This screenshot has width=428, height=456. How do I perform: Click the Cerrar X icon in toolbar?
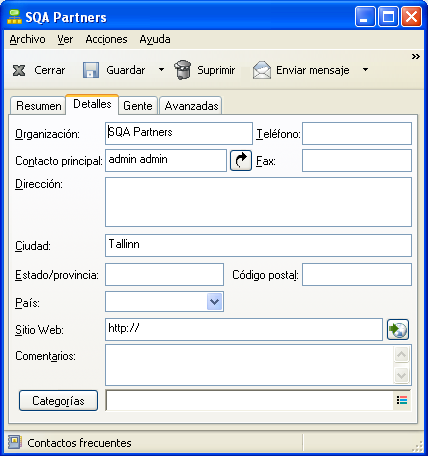point(19,70)
